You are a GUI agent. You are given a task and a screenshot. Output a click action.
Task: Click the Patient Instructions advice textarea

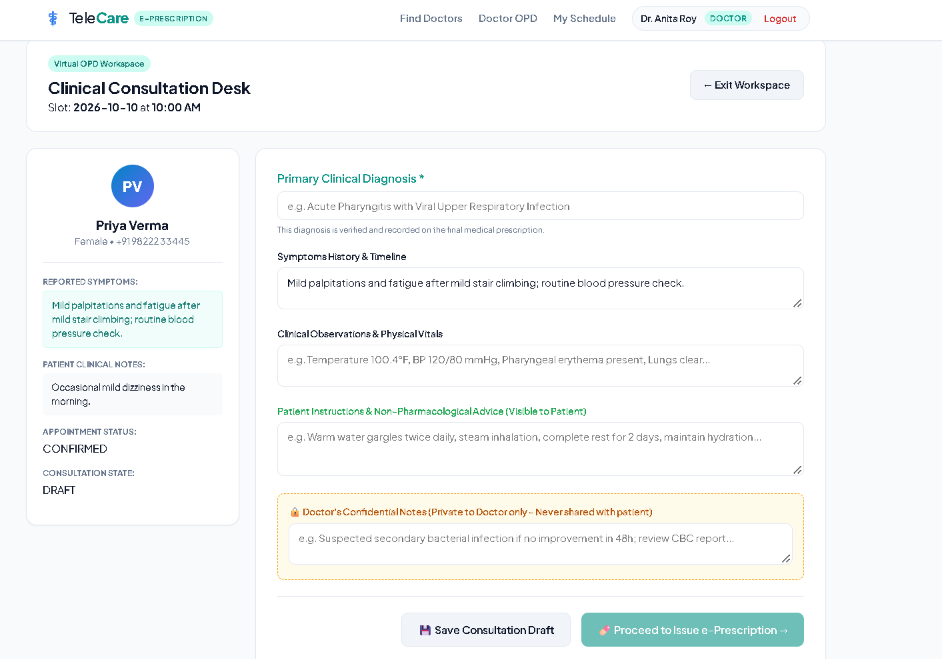540,449
